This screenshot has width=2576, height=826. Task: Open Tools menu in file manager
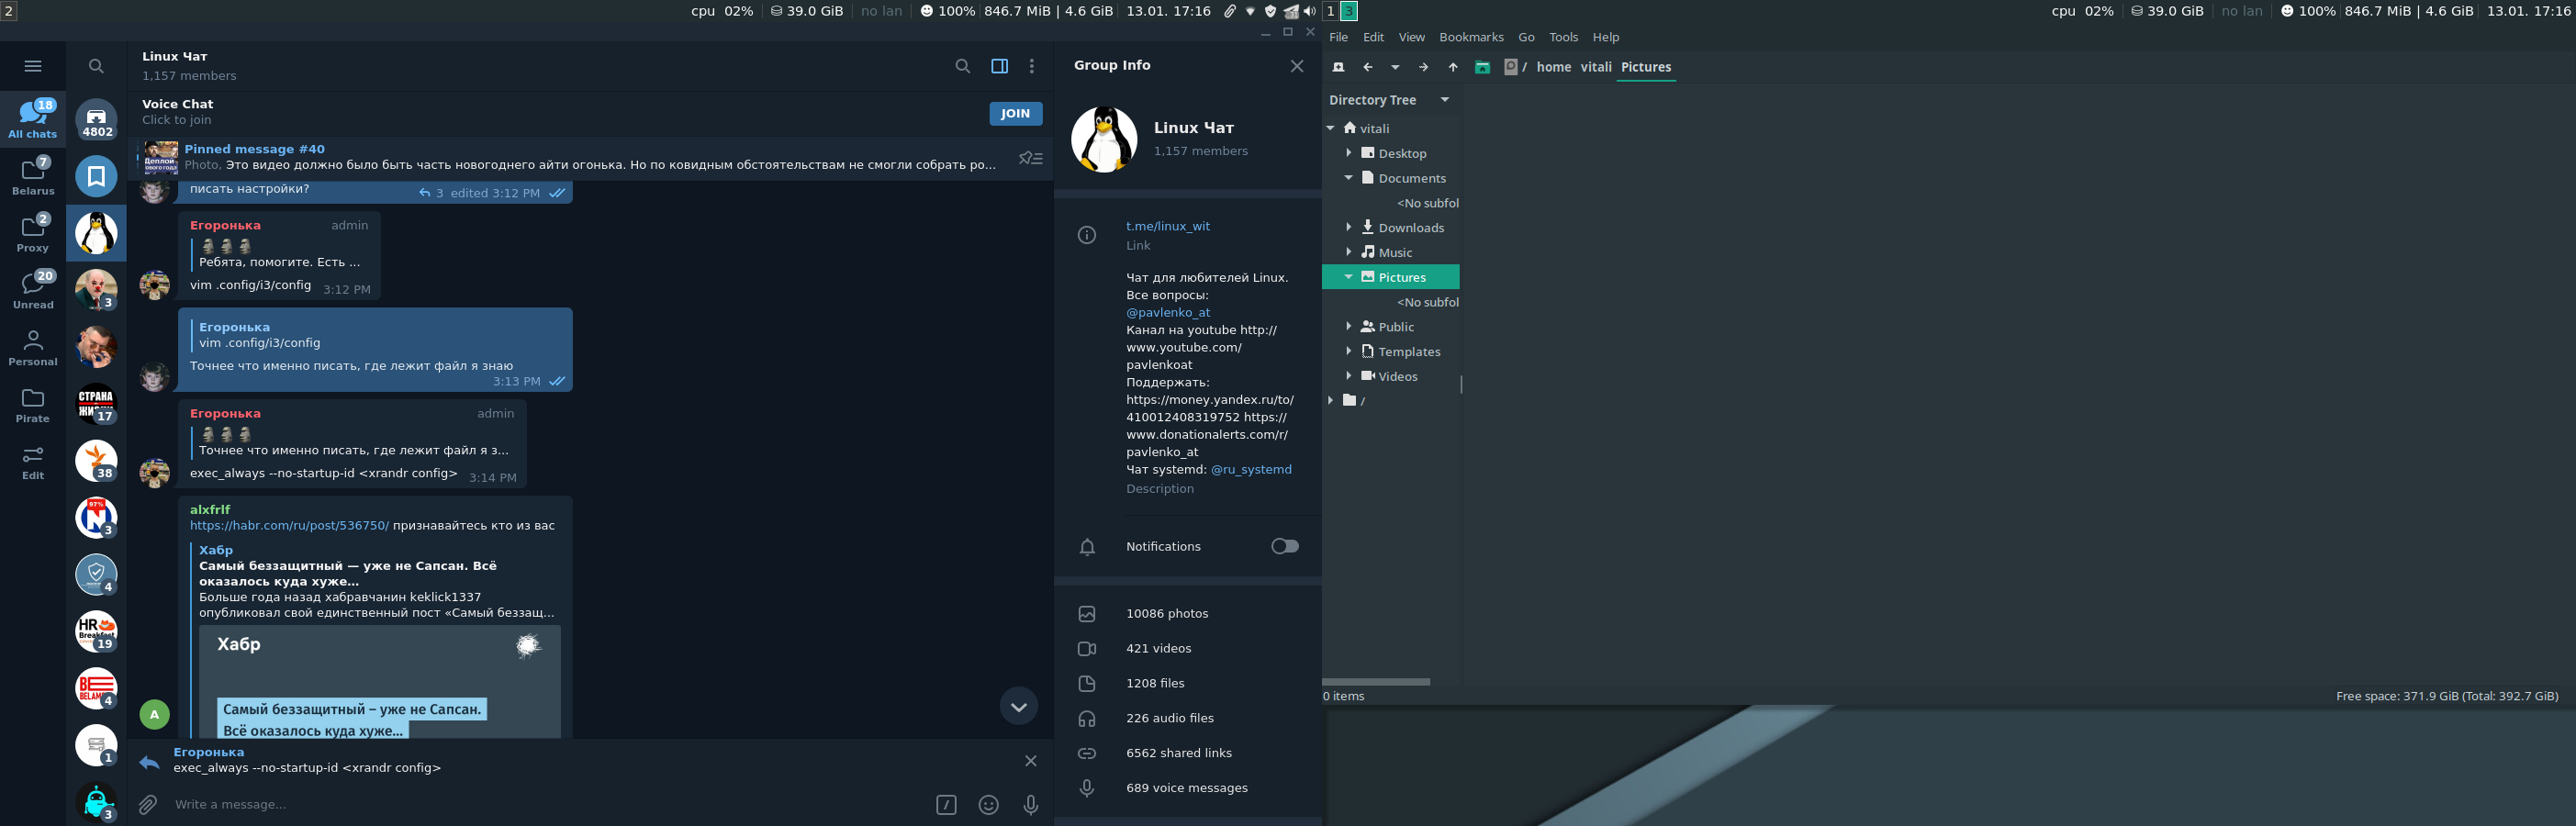tap(1563, 37)
